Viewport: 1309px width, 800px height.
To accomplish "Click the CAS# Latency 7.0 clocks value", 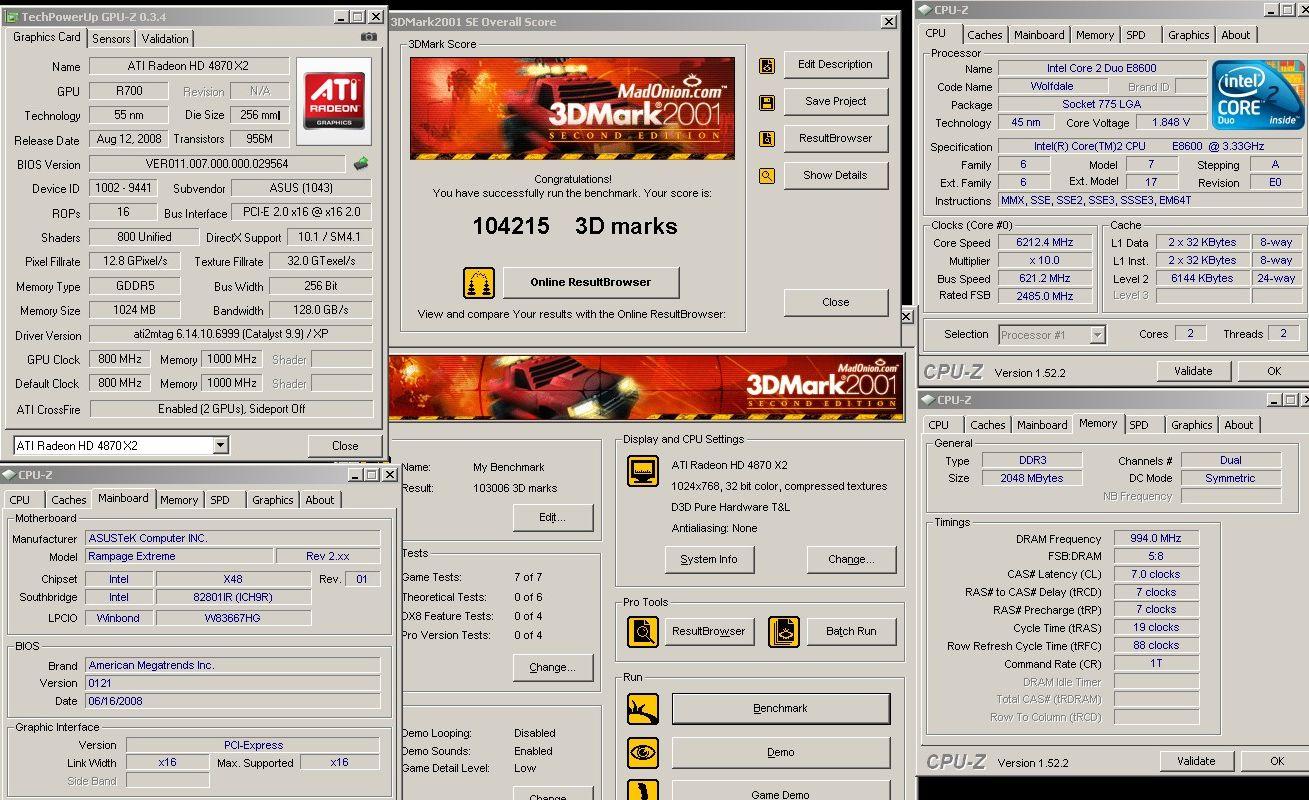I will click(1156, 575).
